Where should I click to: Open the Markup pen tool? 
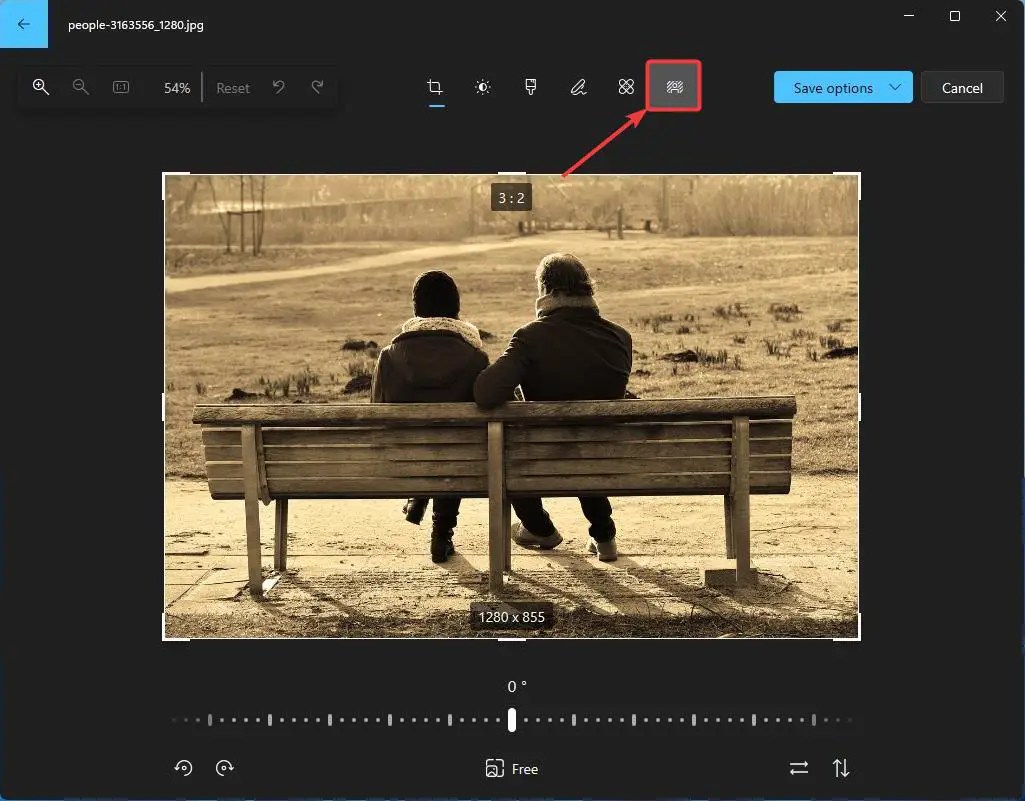pyautogui.click(x=579, y=87)
